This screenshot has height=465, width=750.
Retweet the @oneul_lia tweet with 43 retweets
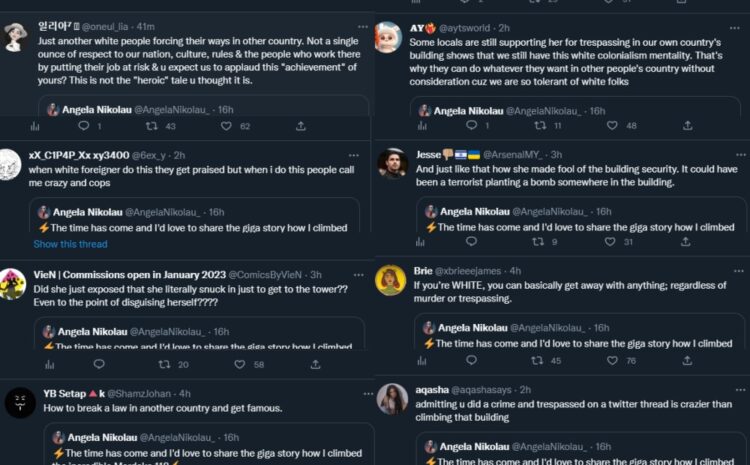point(152,126)
